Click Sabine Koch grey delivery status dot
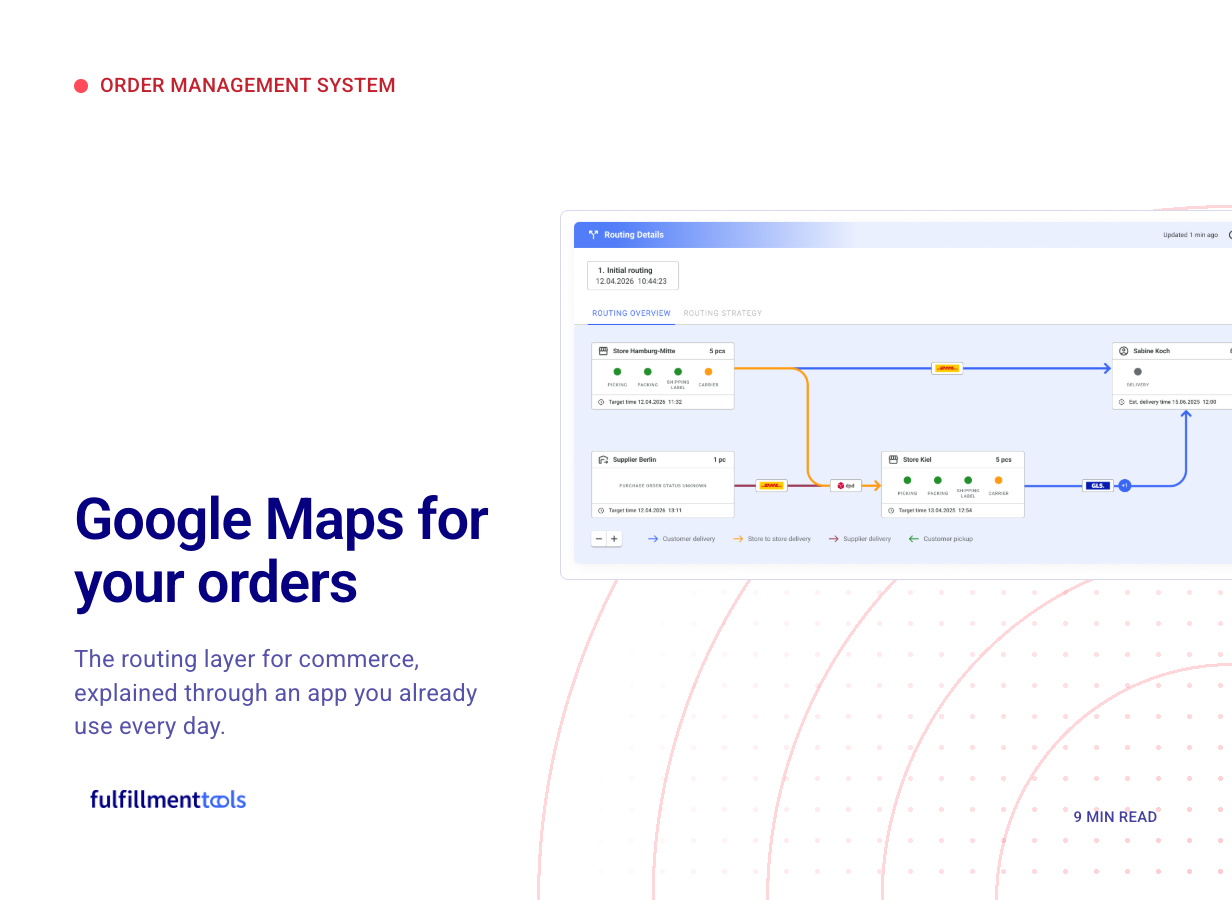 click(x=1138, y=372)
